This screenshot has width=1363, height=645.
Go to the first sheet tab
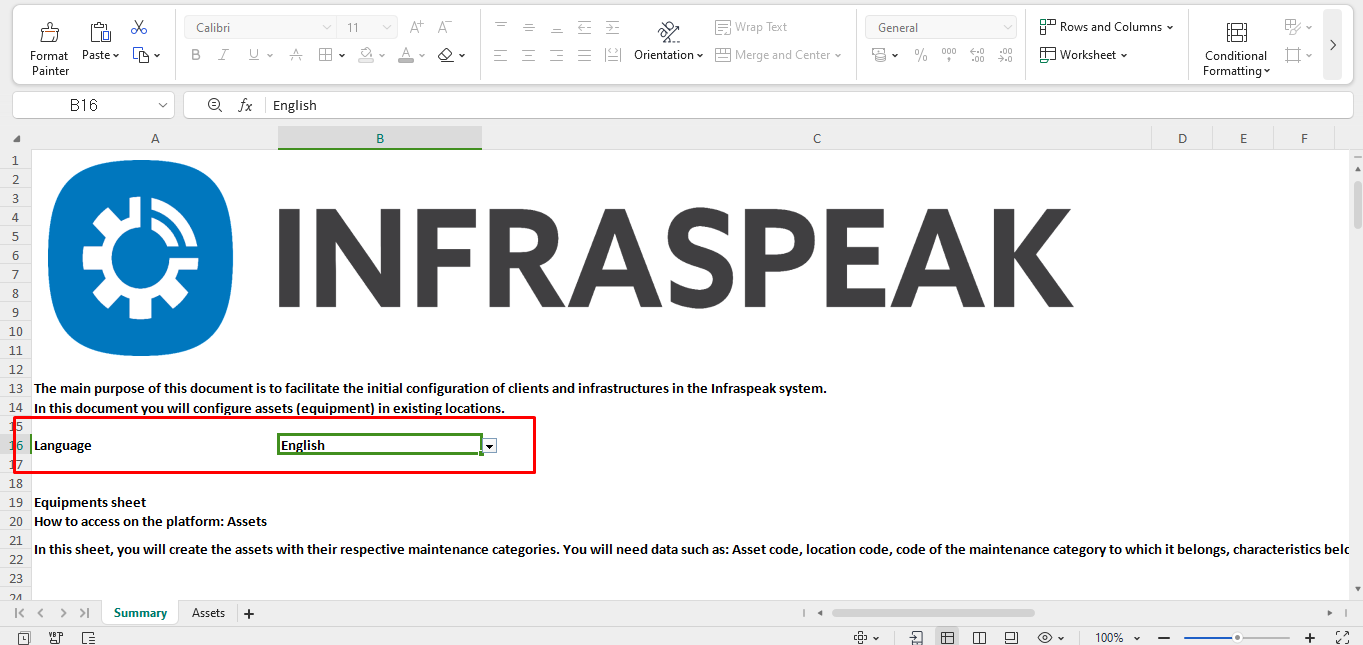19,613
